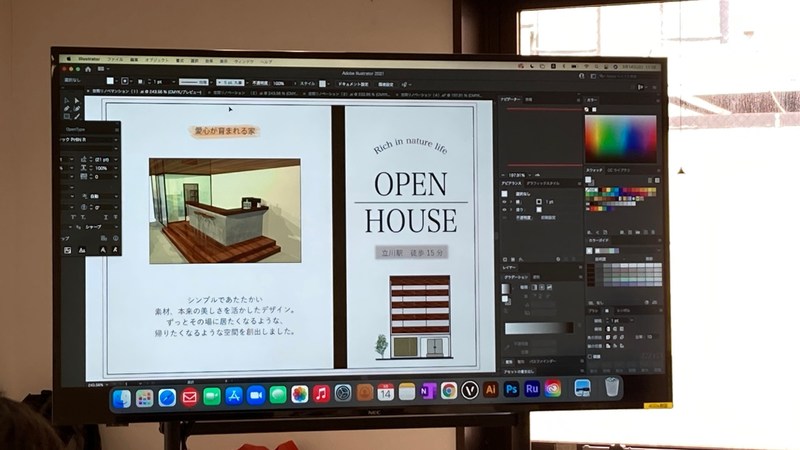Open the ウィンドウ menu
The width and height of the screenshot is (800, 450).
[x=244, y=61]
